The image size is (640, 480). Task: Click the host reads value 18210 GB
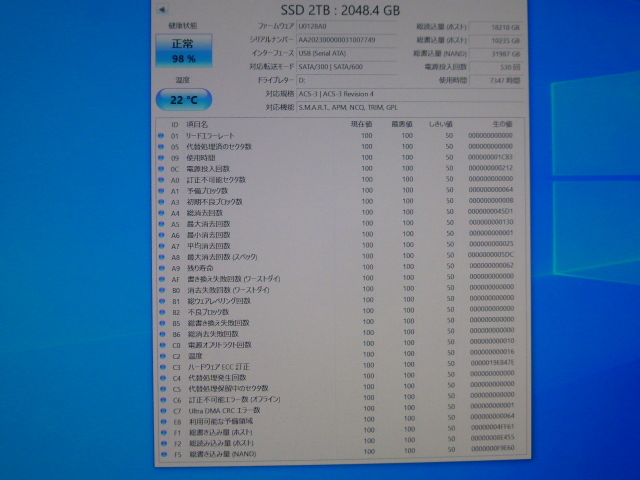496,27
